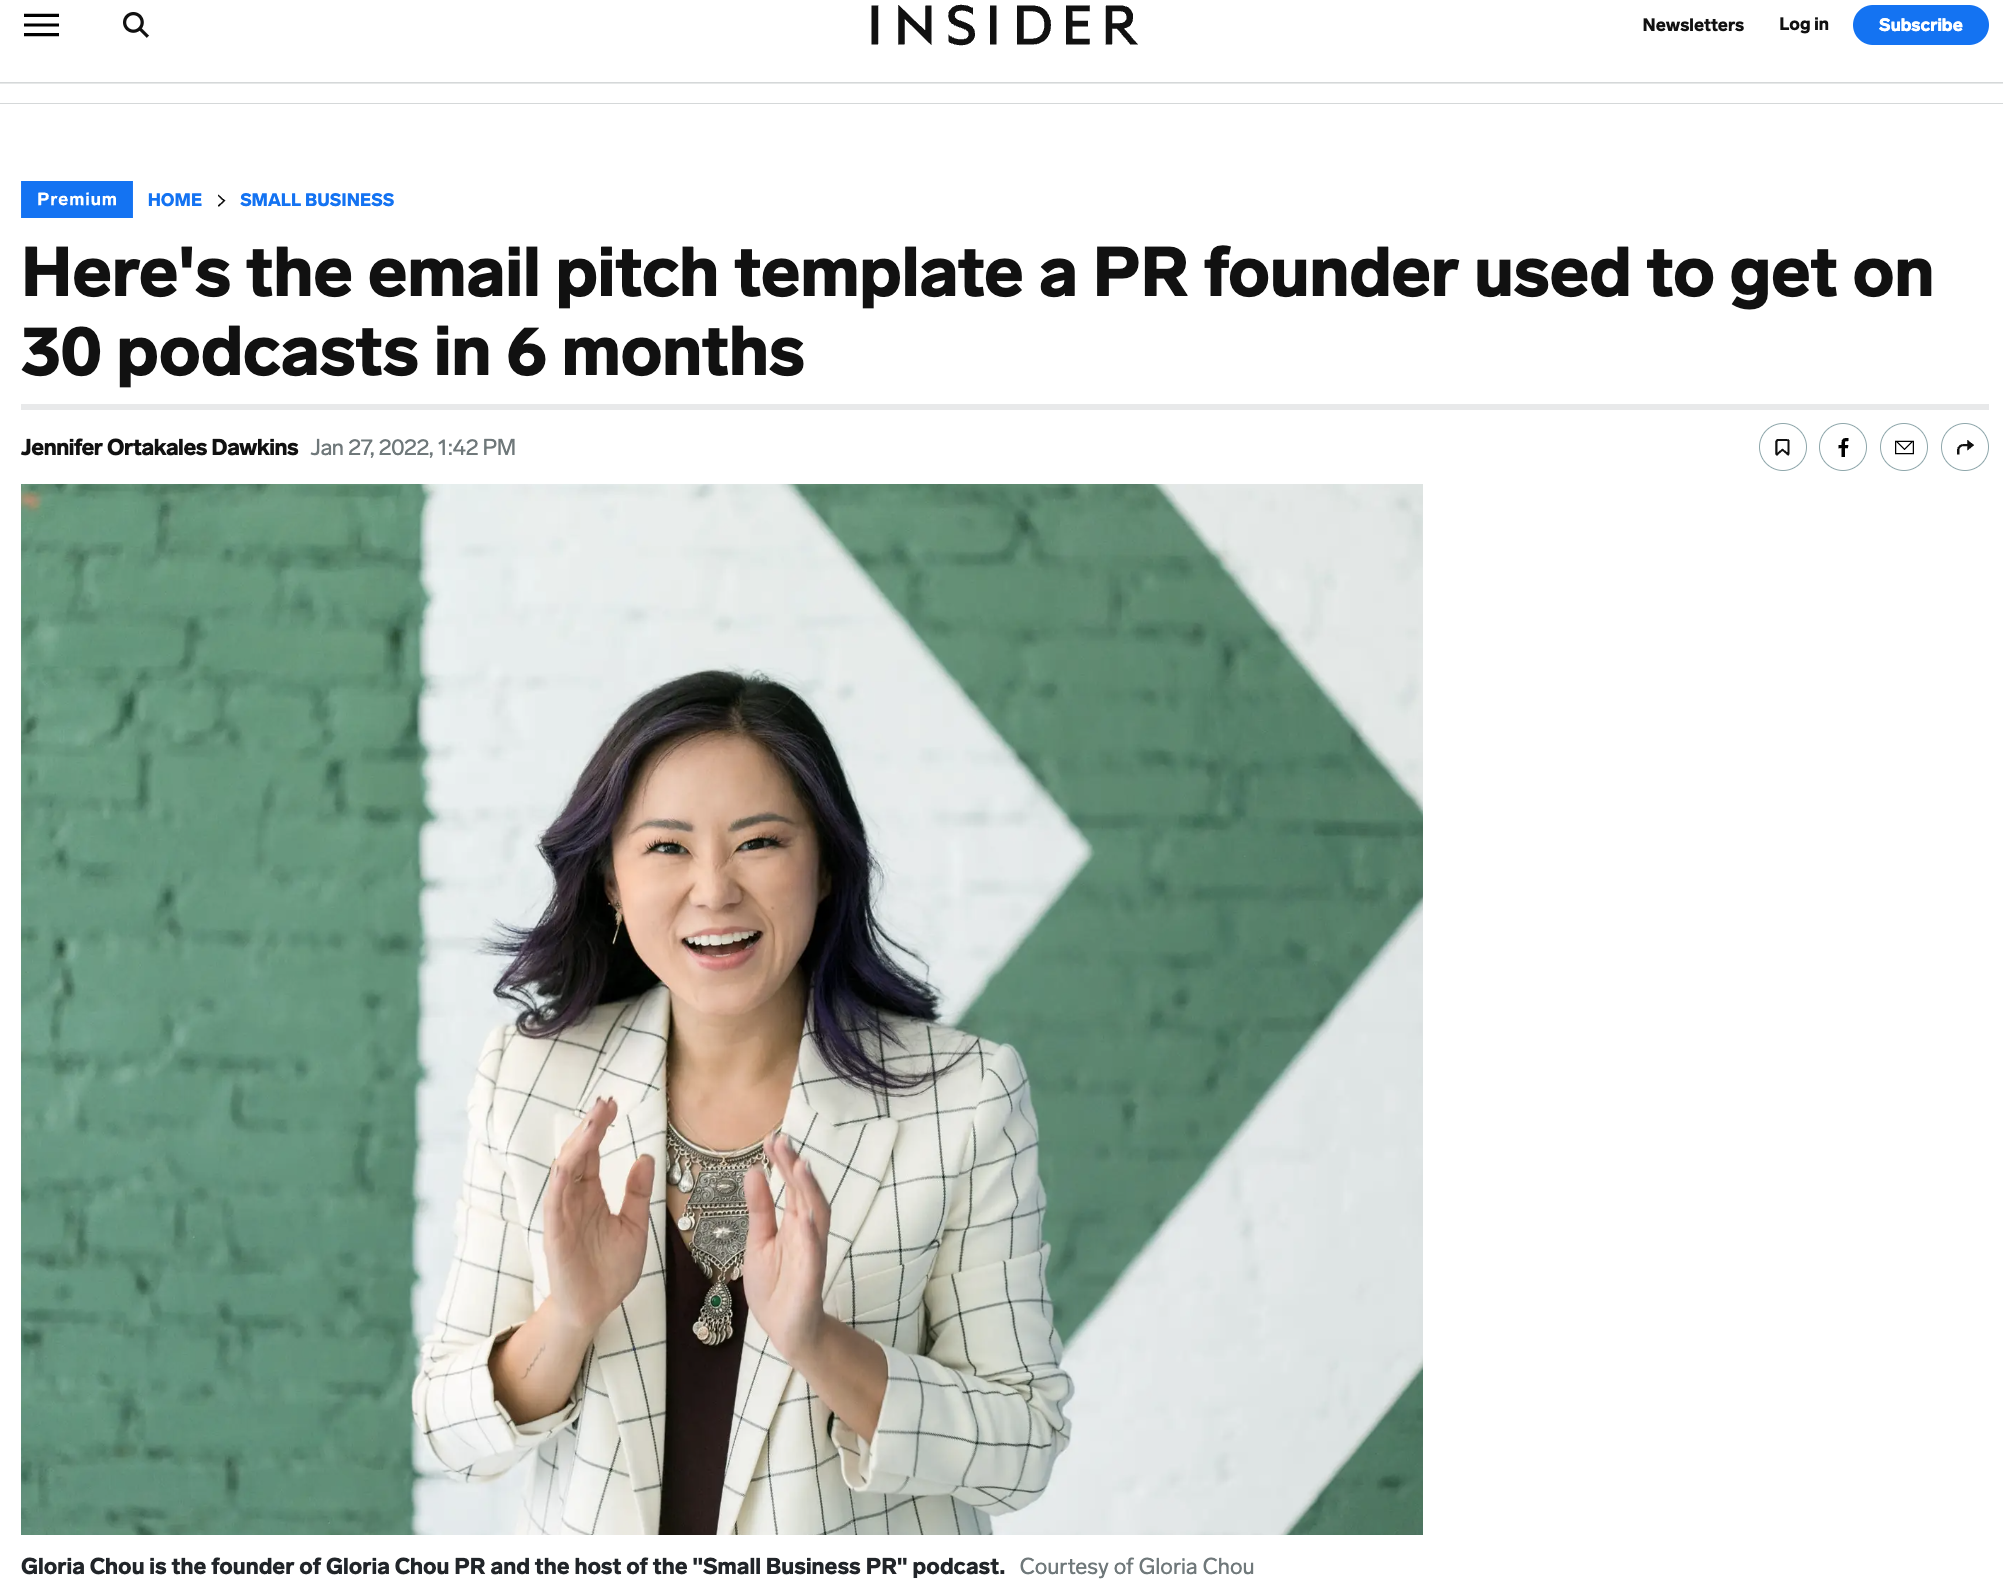Click the breadcrumb chevron after Home
2003x1583 pixels.
221,200
